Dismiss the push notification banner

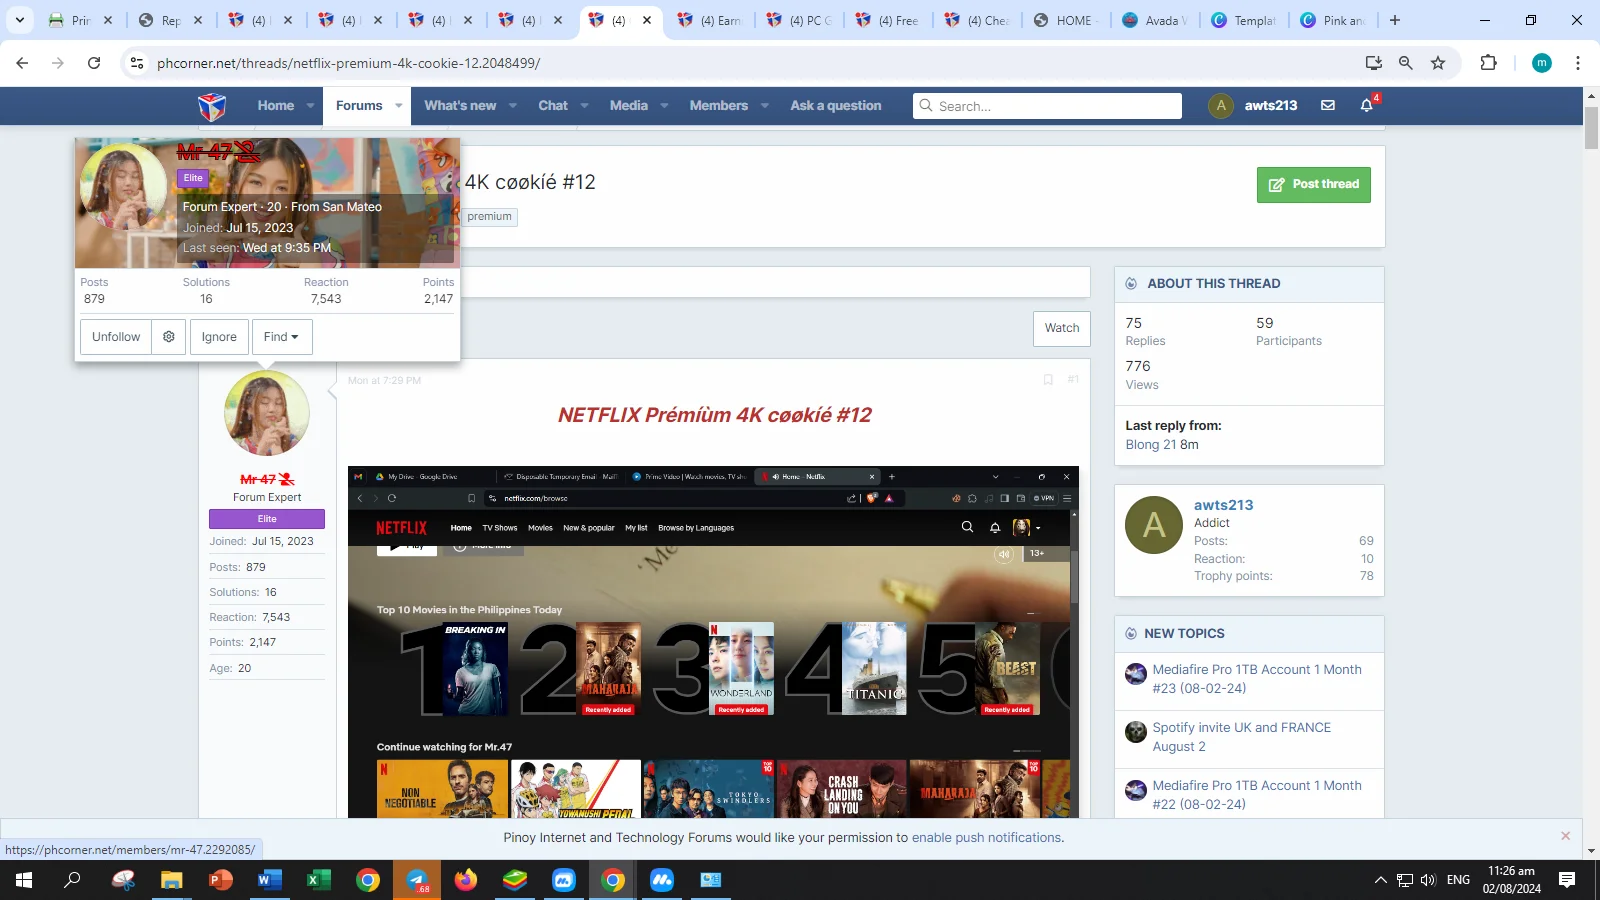1566,836
